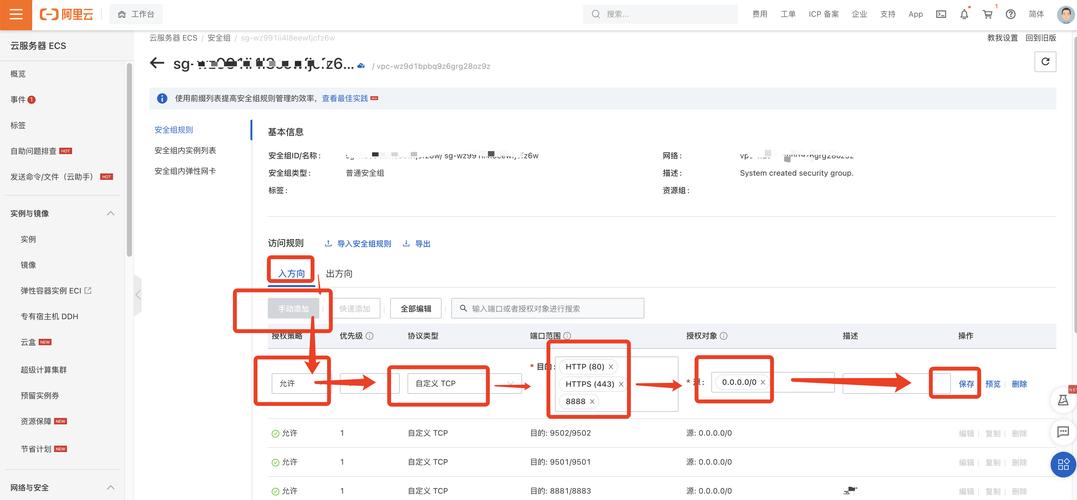The image size is (1077, 500).
Task: Open the 查看最佳实践 link
Action: (345, 99)
